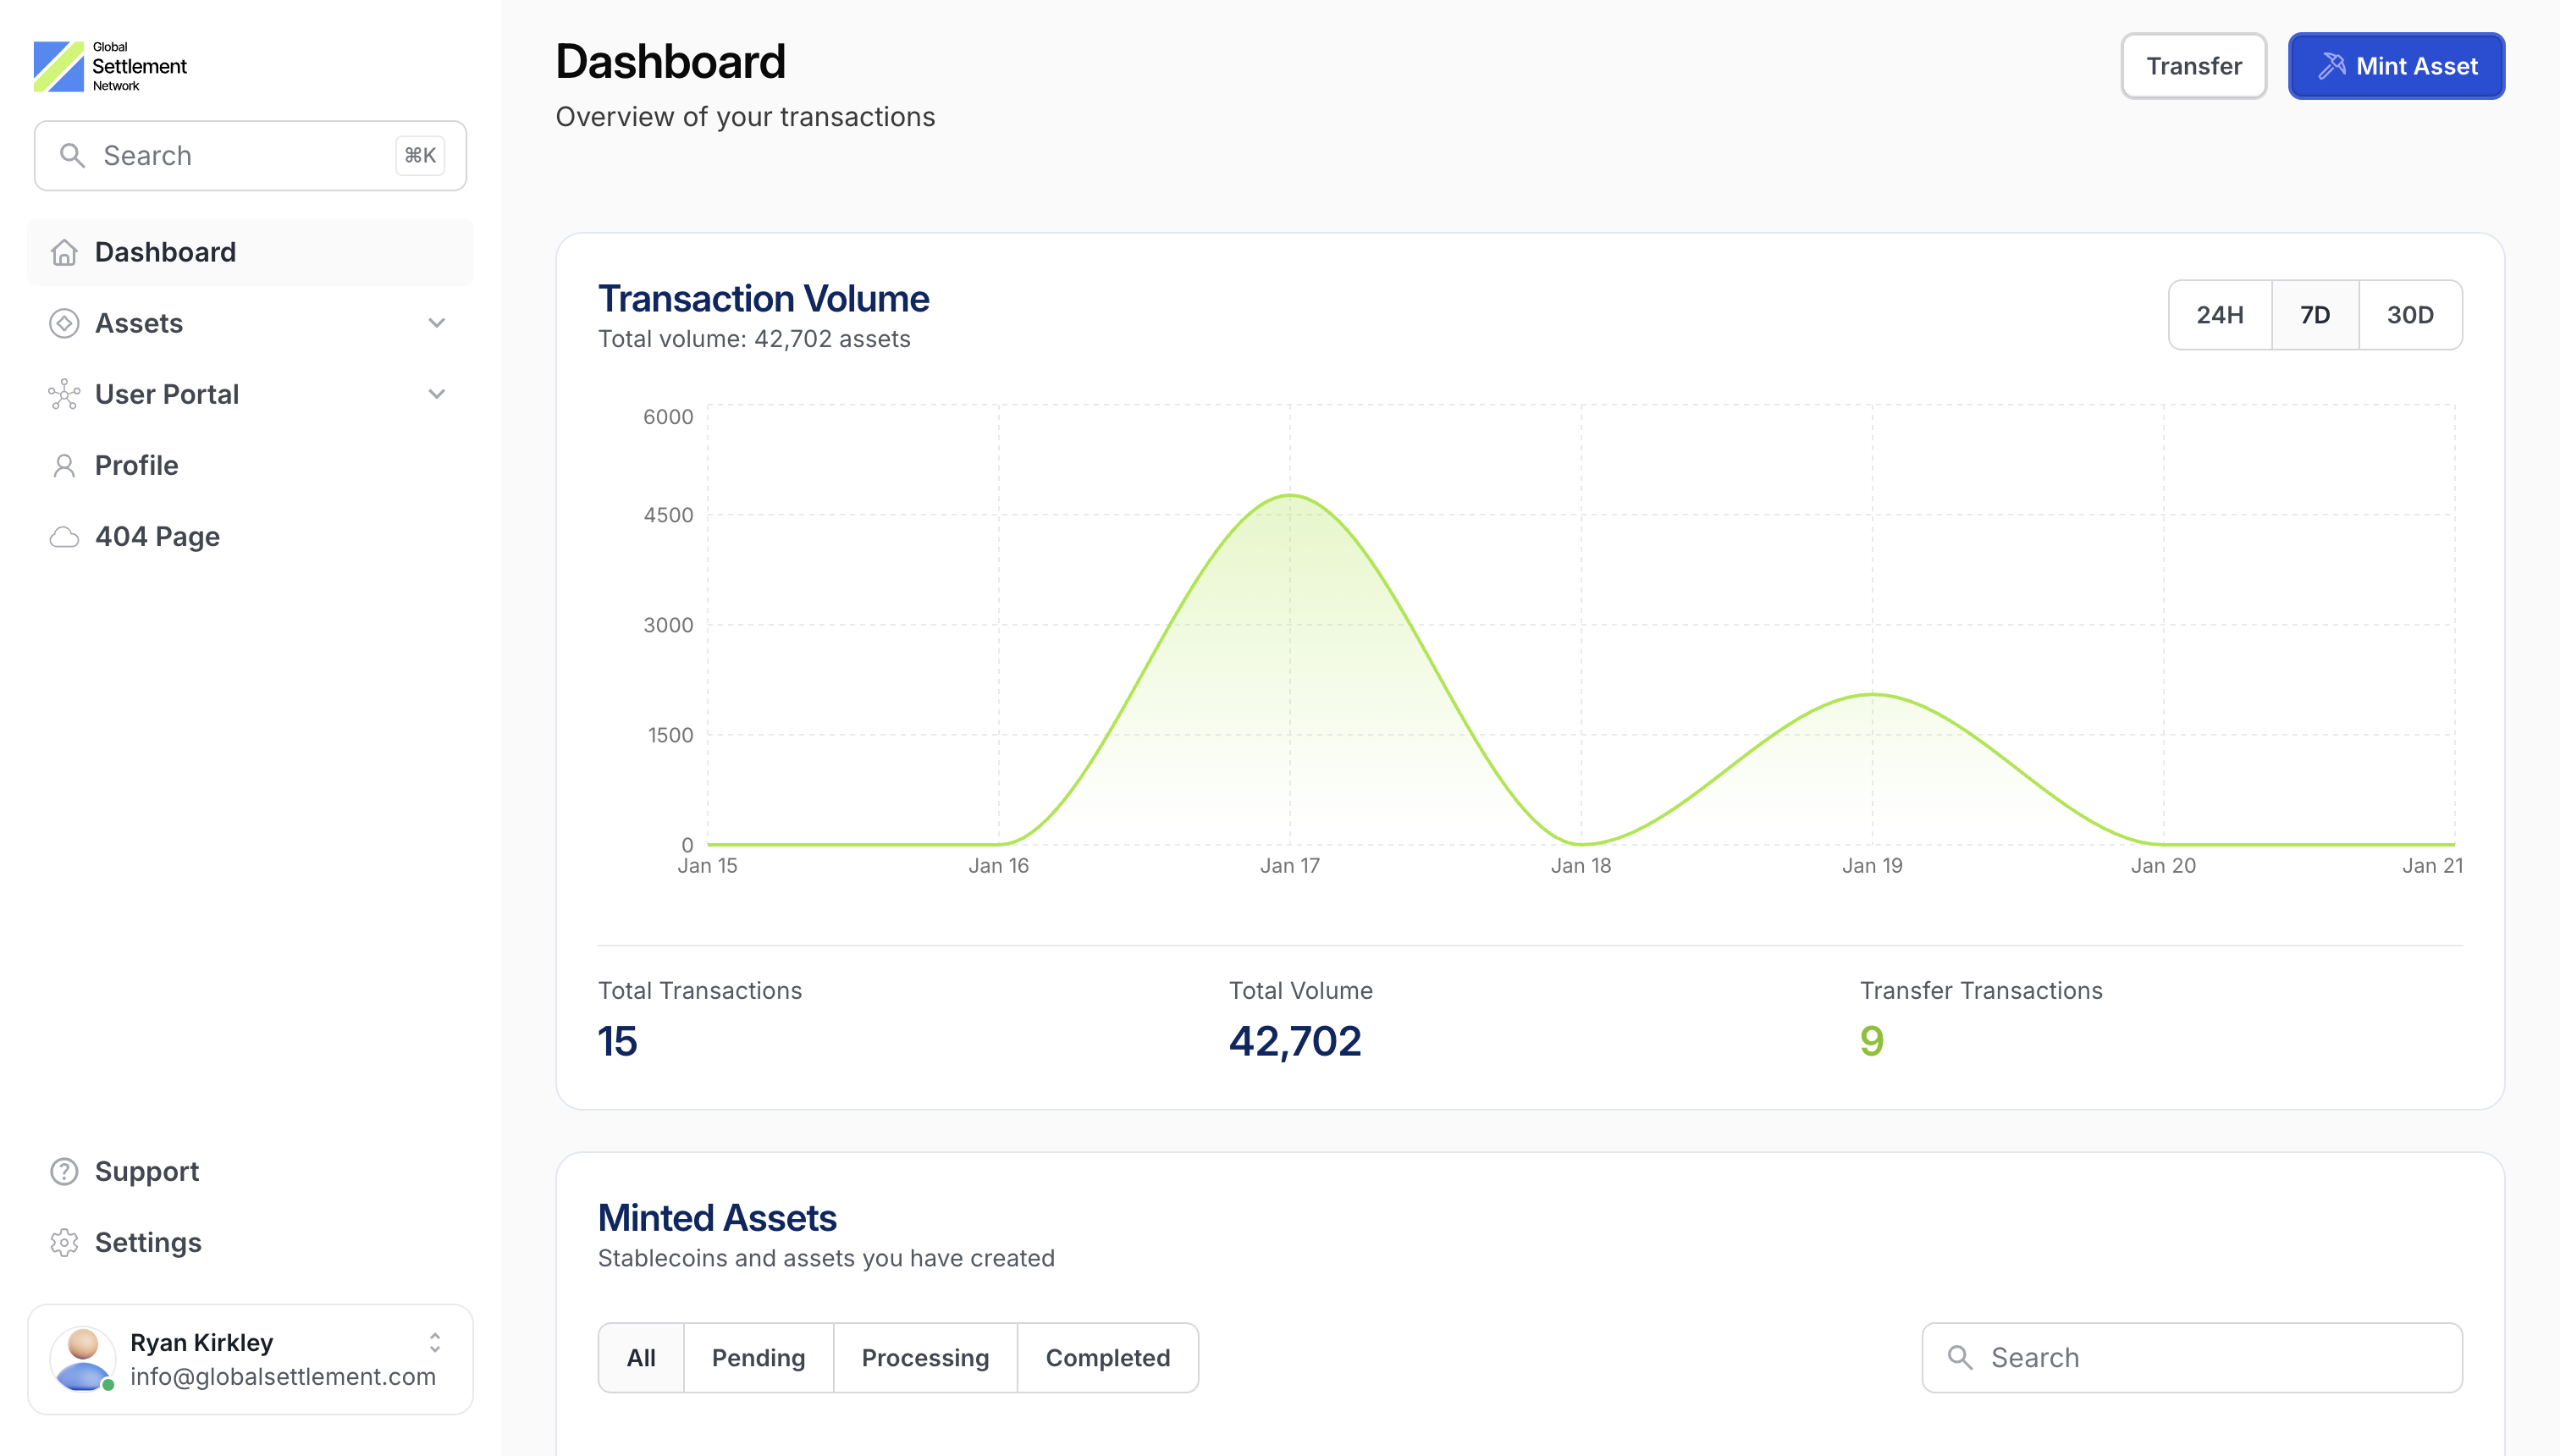Click the Transfer button
2560x1456 pixels.
point(2193,65)
